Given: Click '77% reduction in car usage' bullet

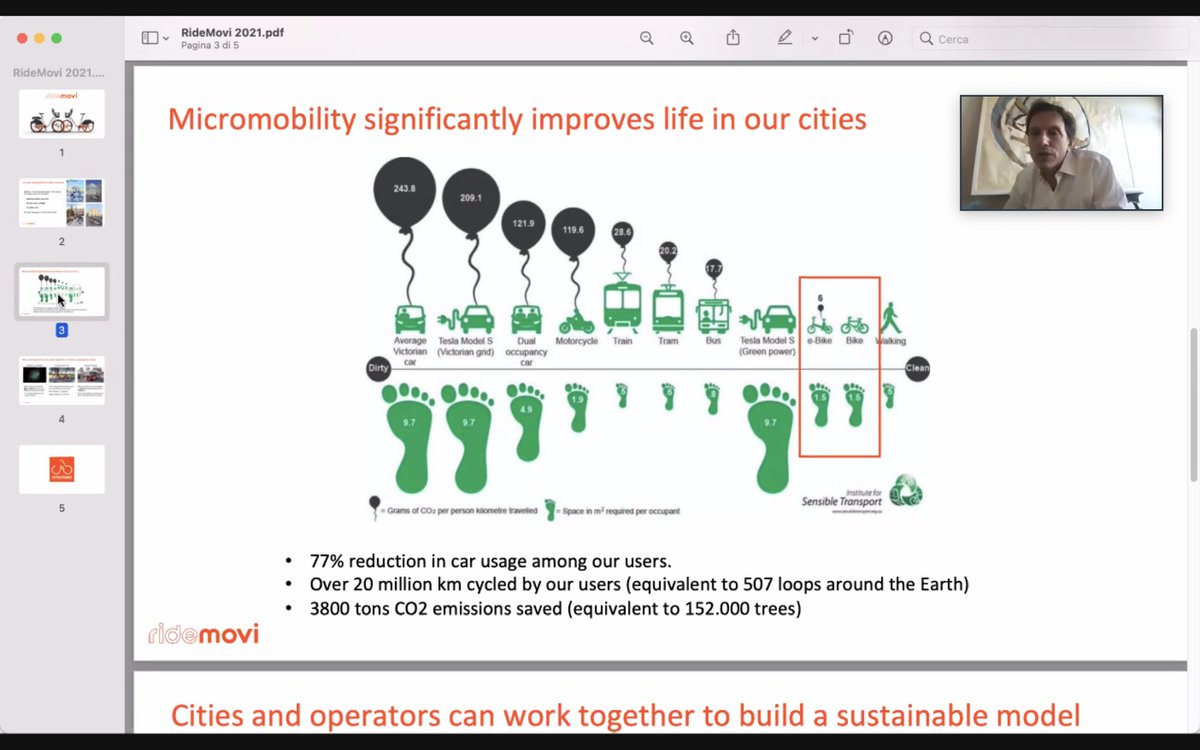Looking at the screenshot, I should point(490,560).
